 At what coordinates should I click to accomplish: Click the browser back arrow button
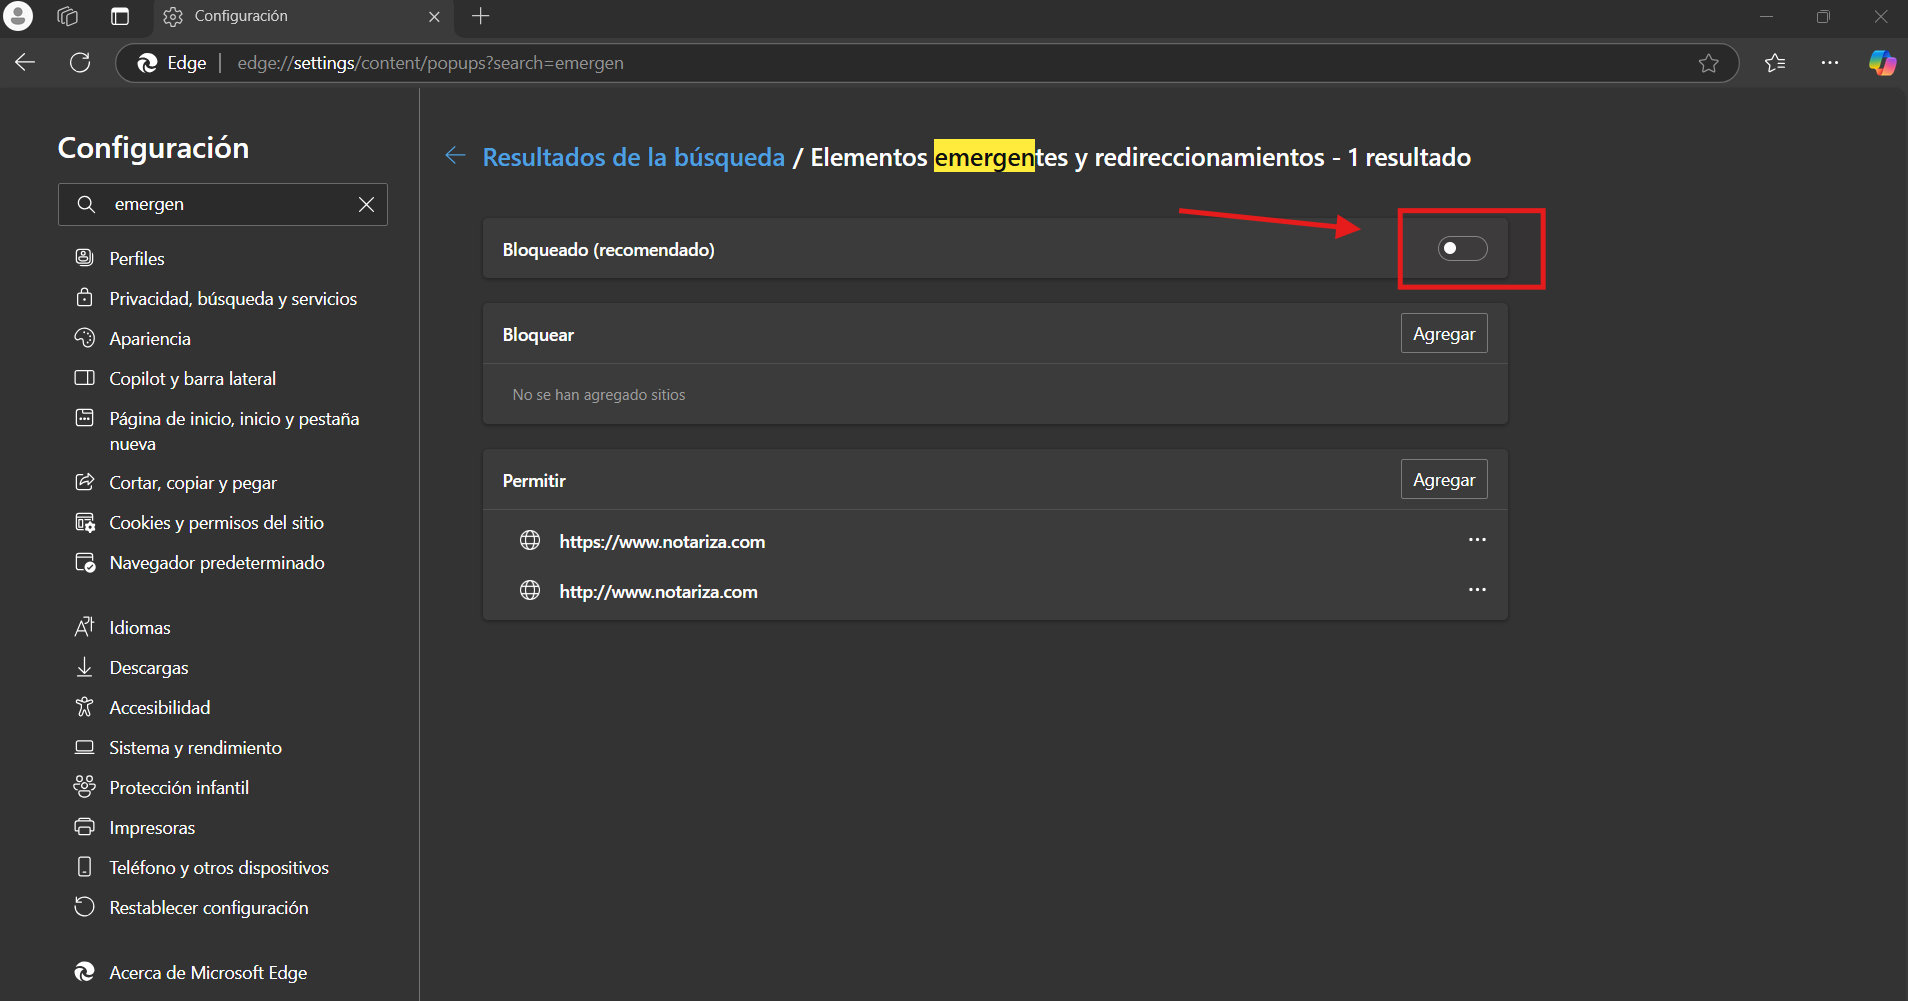[x=25, y=62]
